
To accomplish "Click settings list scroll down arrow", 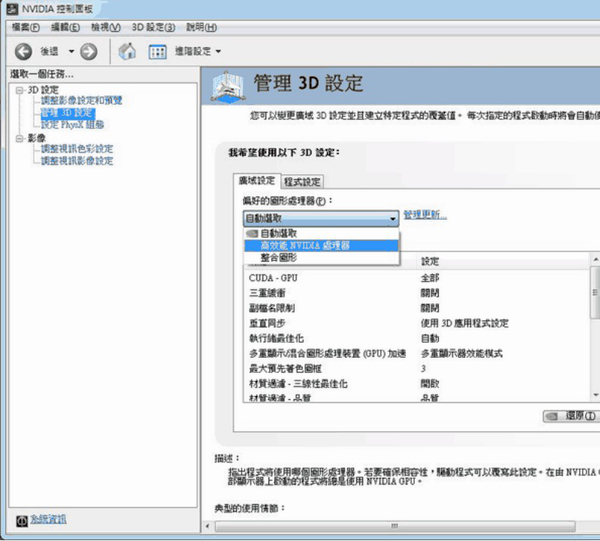I will pos(595,395).
